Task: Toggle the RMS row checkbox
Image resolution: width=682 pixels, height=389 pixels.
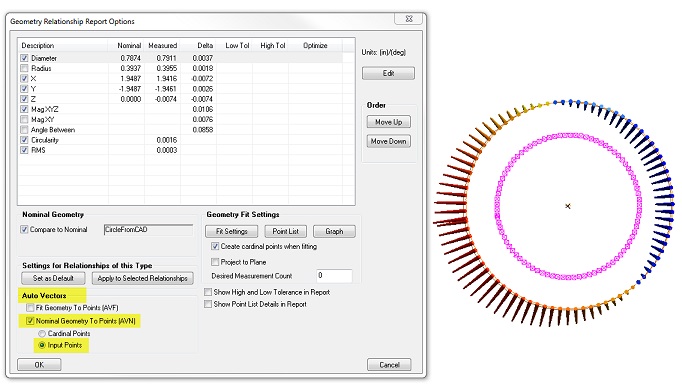Action: [x=24, y=150]
